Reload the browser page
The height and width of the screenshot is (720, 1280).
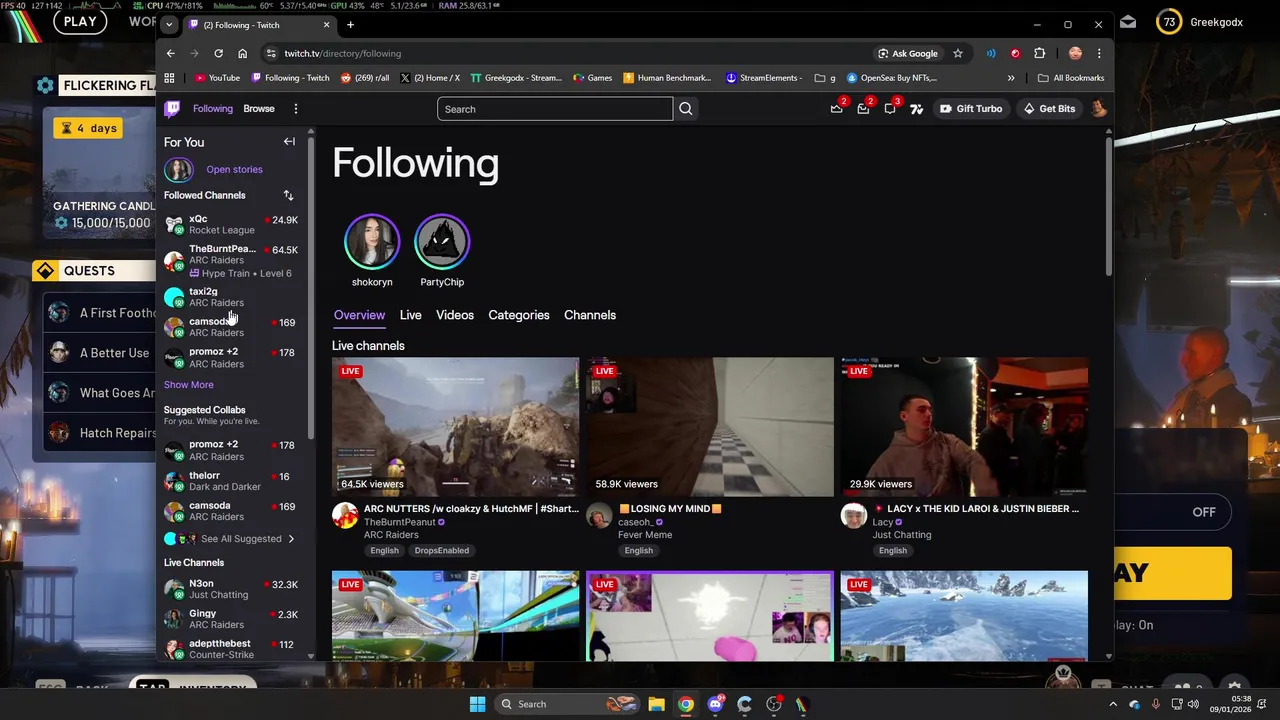tap(218, 53)
